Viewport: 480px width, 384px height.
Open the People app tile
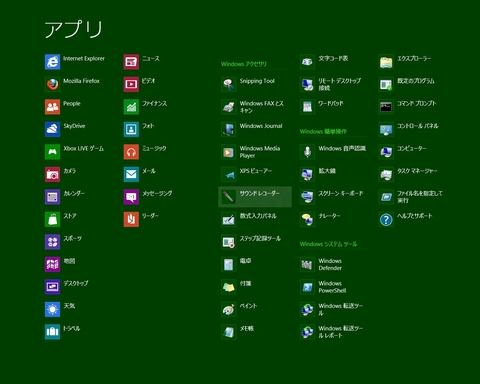[52, 107]
